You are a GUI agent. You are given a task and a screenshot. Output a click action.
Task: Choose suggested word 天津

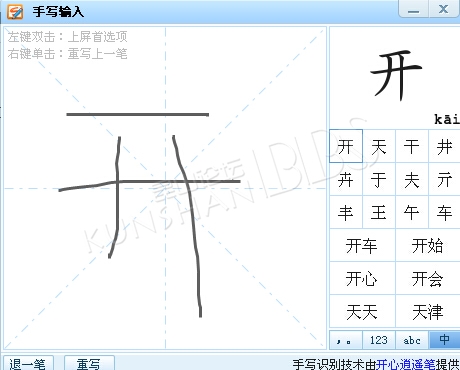click(x=428, y=311)
